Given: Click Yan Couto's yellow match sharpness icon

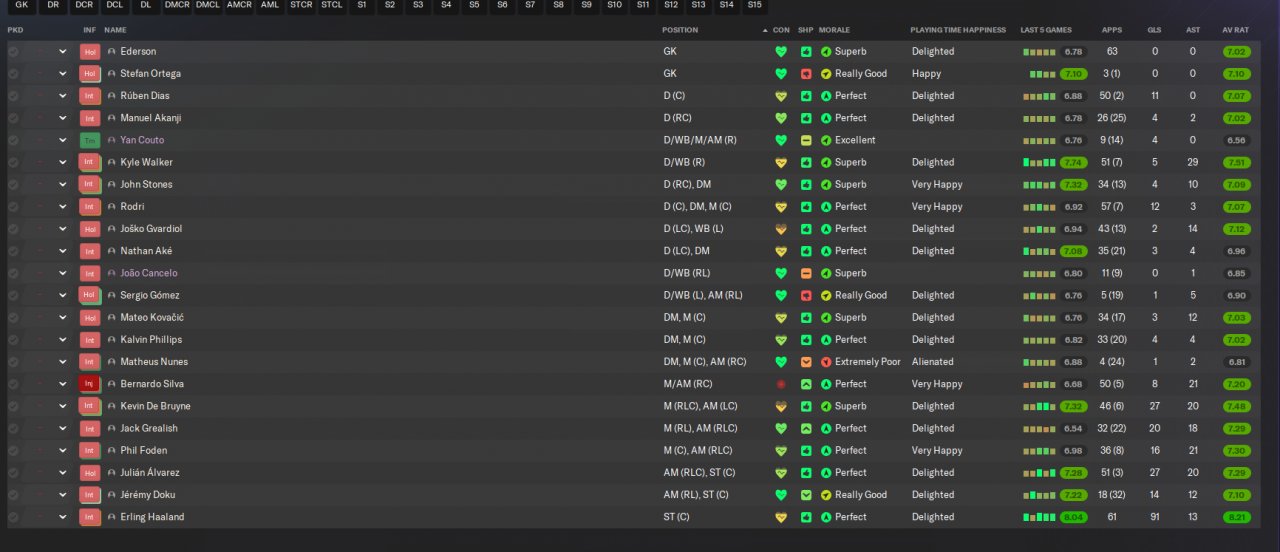Looking at the screenshot, I should pos(806,140).
